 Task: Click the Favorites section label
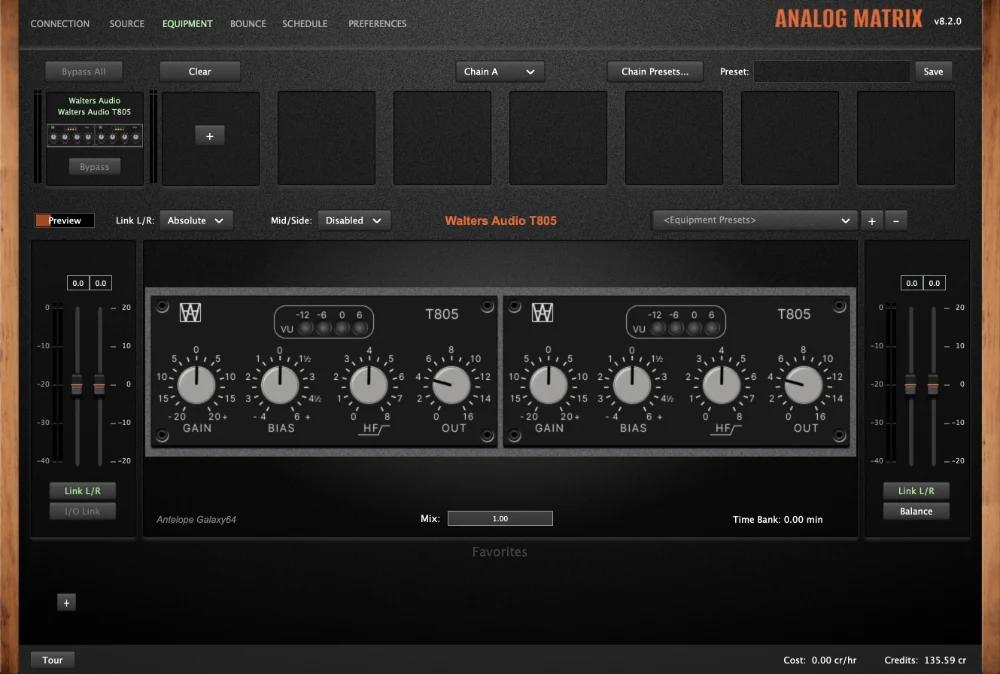coord(499,552)
